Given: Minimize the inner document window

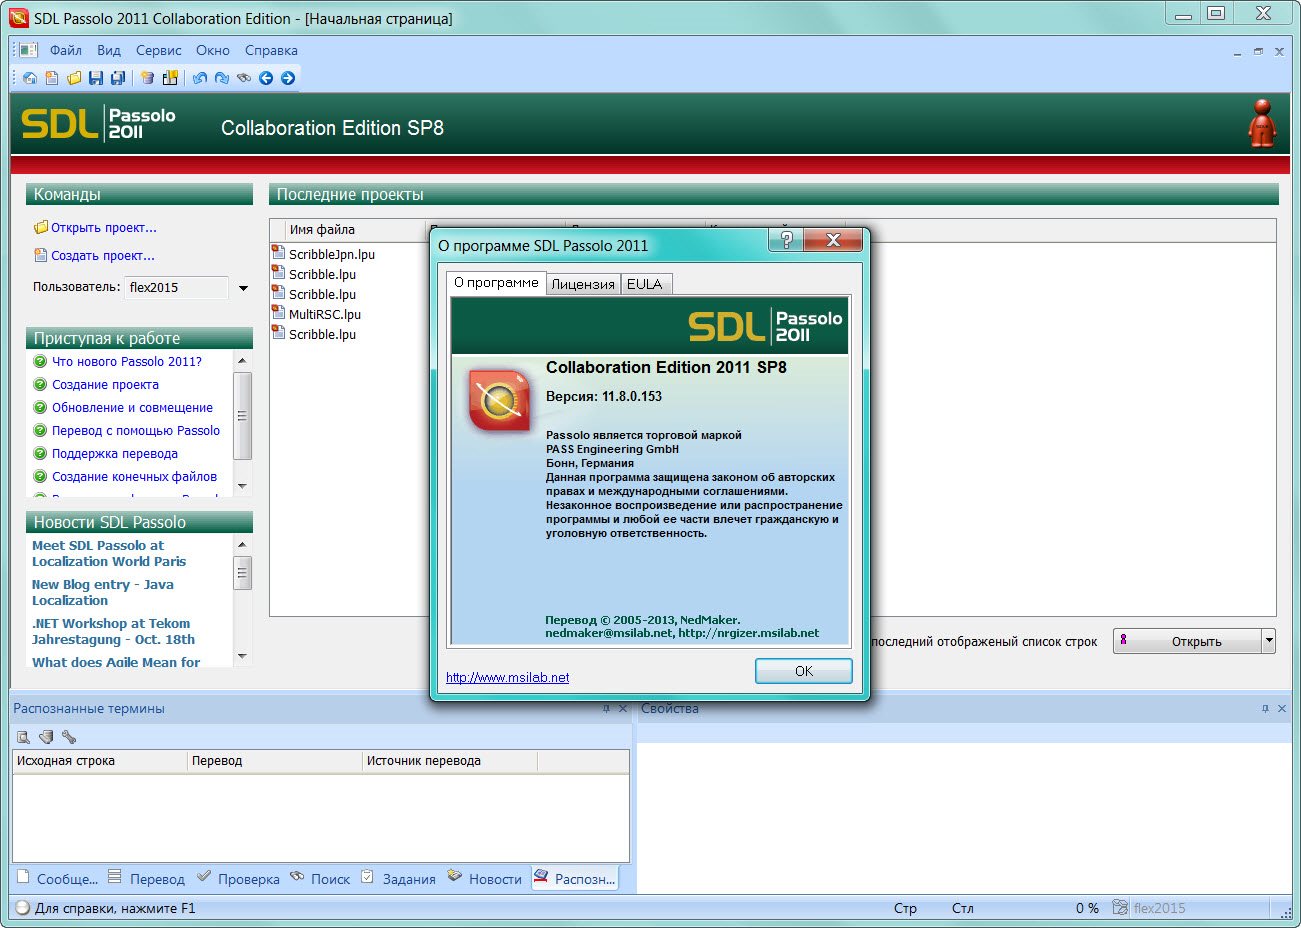Looking at the screenshot, I should click(x=1237, y=51).
